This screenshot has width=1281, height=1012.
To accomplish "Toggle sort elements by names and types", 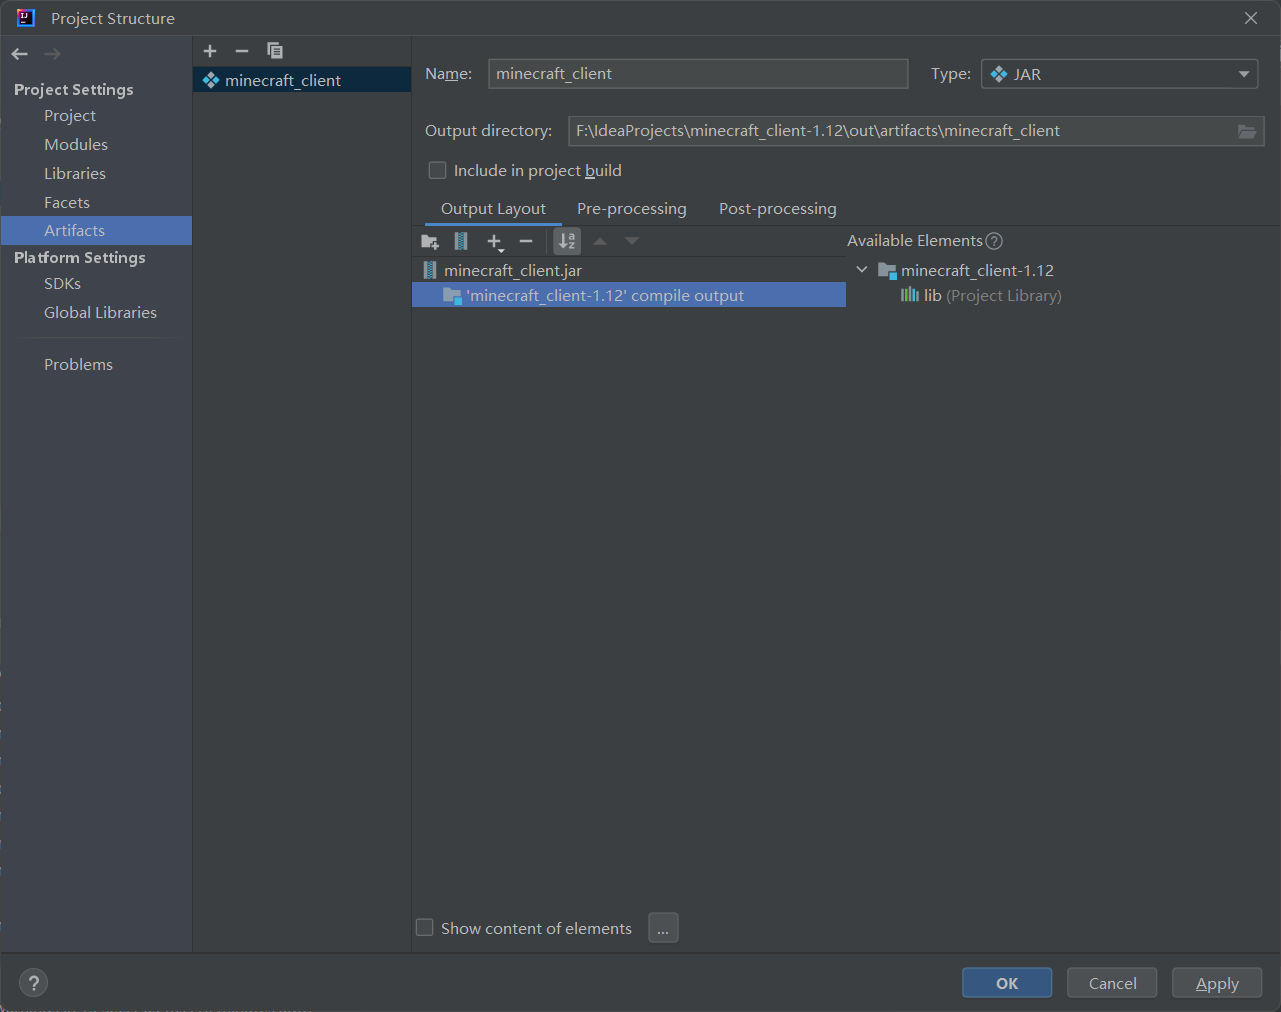I will click(567, 241).
